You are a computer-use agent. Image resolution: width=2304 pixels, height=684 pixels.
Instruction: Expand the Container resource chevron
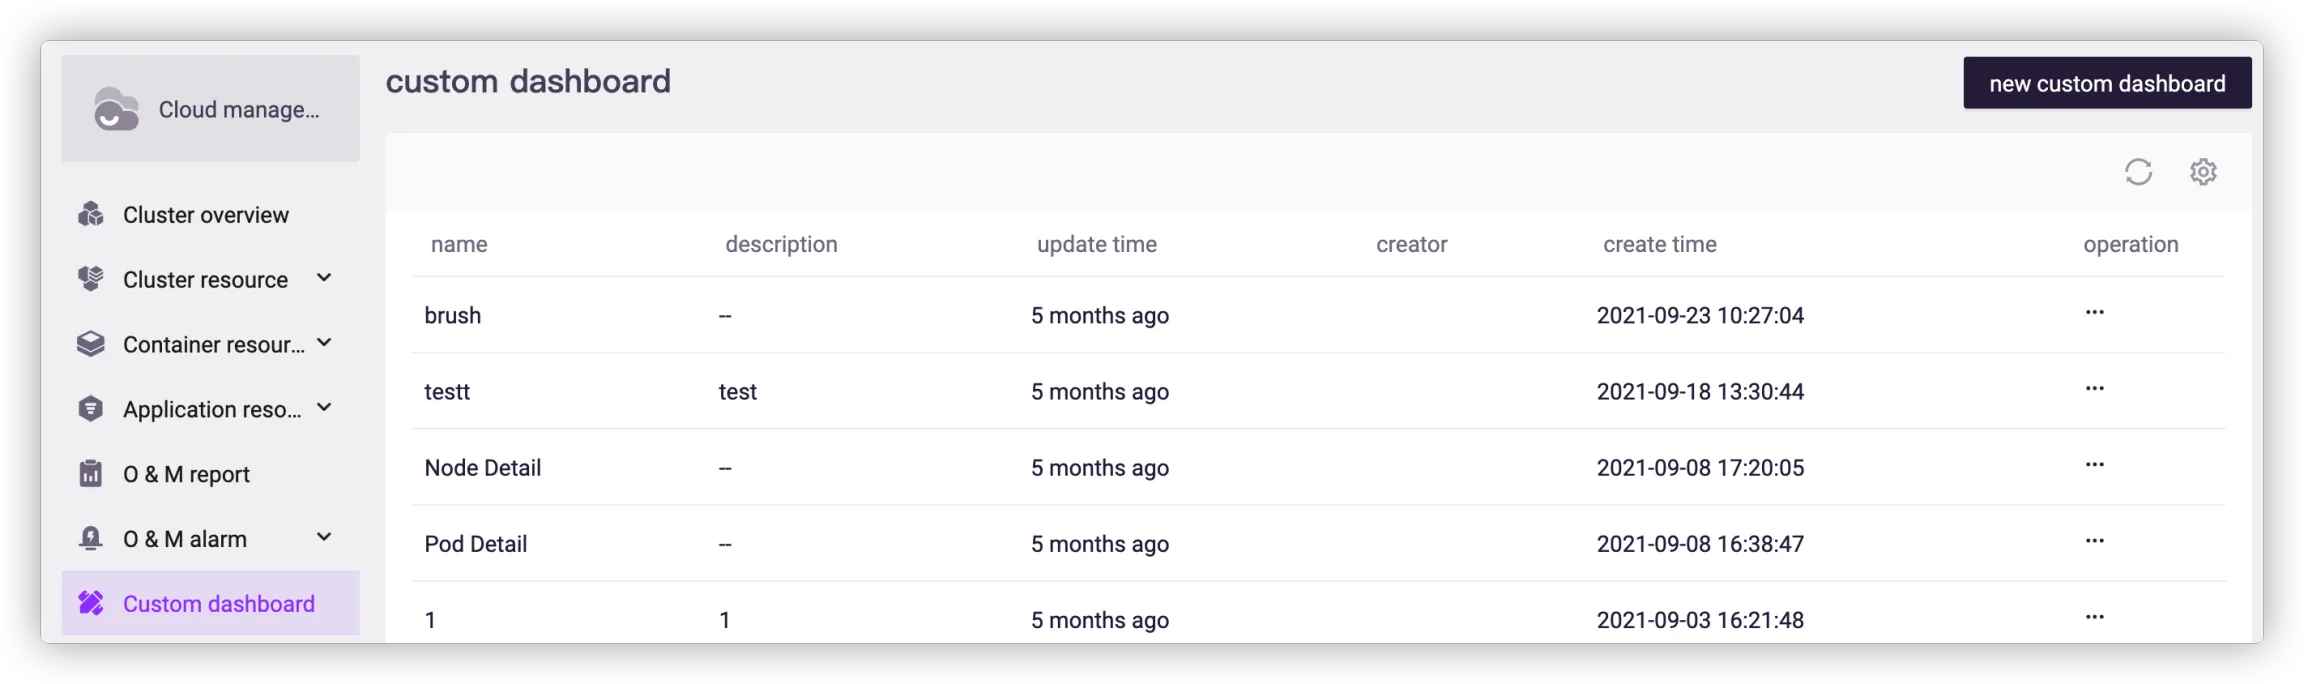click(x=324, y=343)
